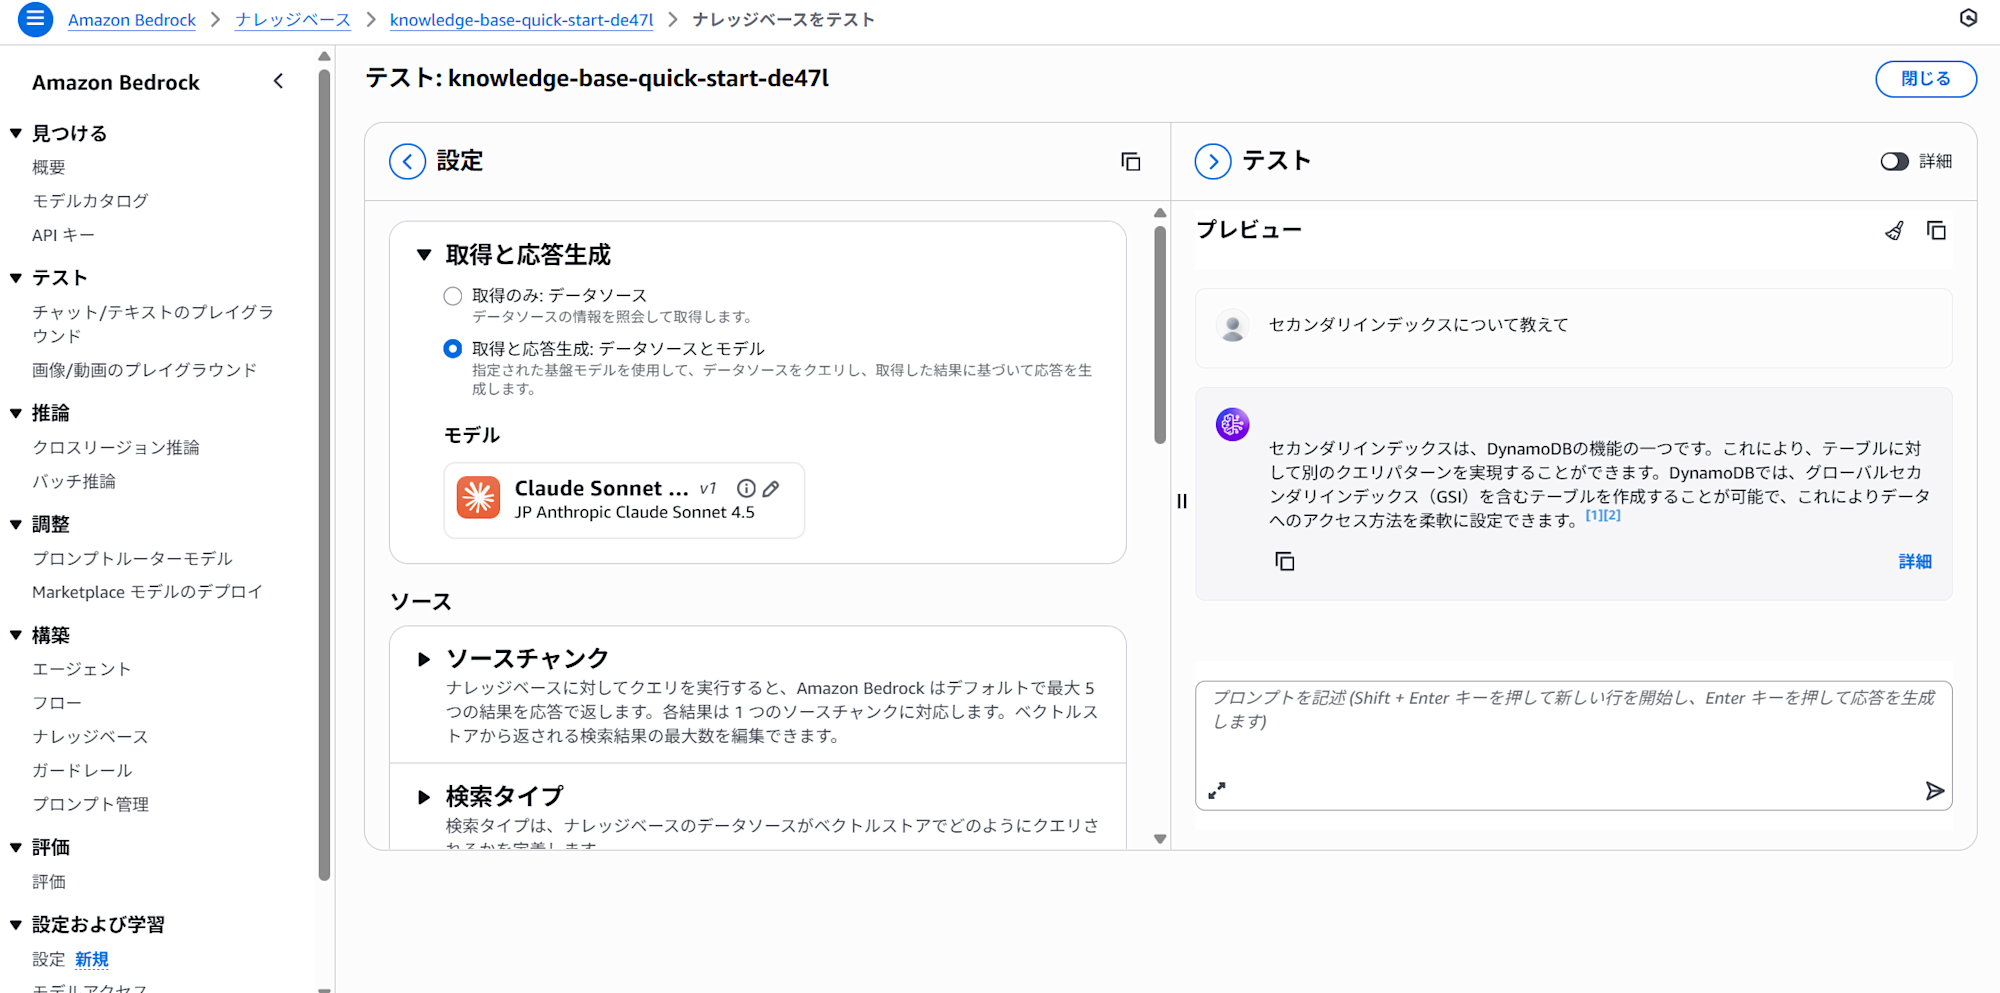Viewport: 2000px width, 993px height.
Task: Clear the preview chat with the broom icon
Action: pyautogui.click(x=1894, y=231)
